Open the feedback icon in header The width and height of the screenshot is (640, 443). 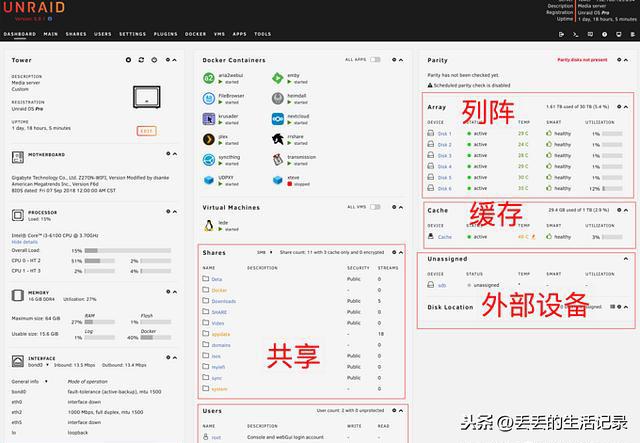(x=590, y=34)
